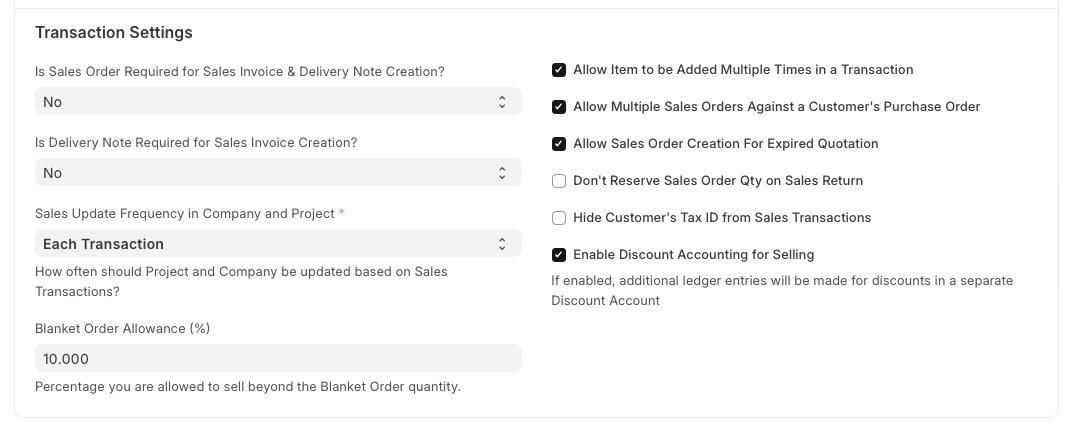Click the chevron arrows on Sales Order Required select

pyautogui.click(x=502, y=102)
